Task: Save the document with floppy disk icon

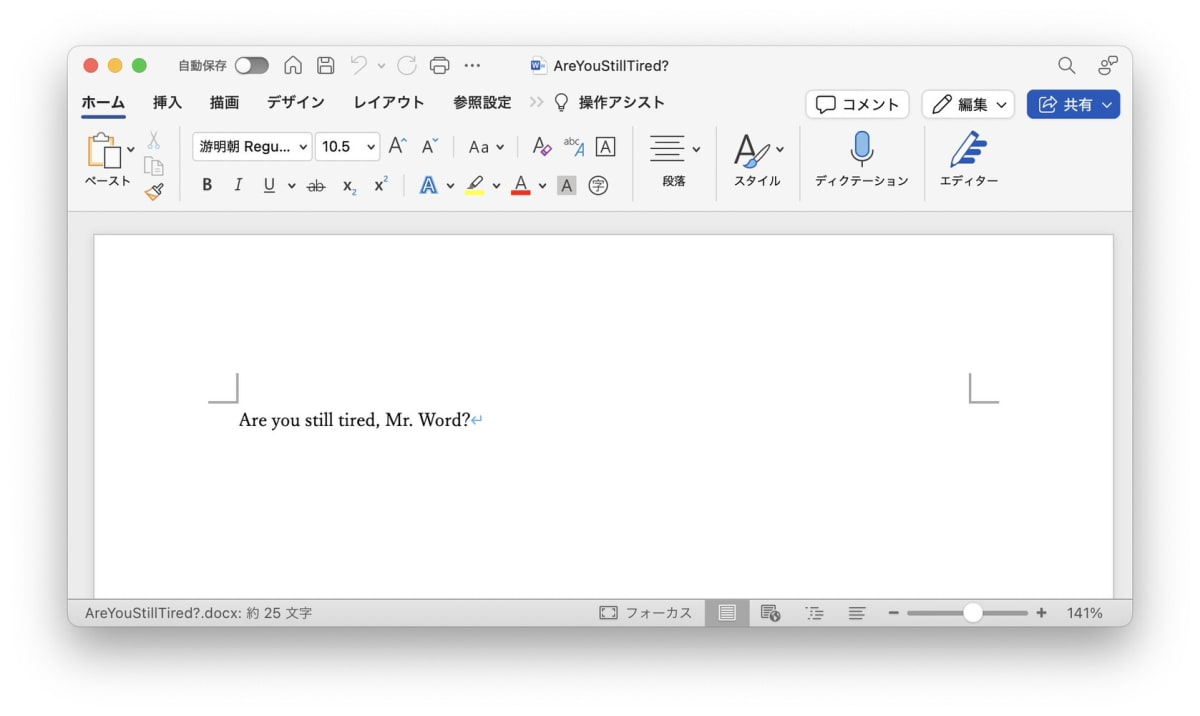Action: (x=325, y=65)
